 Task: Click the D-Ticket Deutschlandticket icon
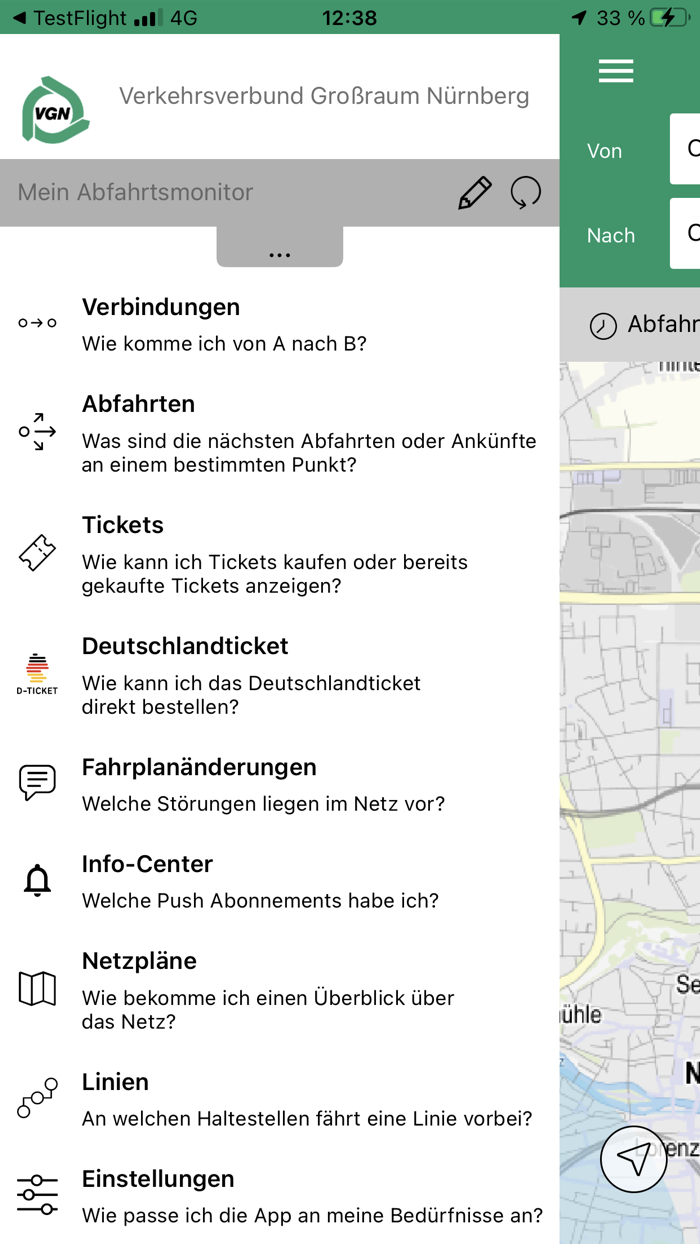point(36,672)
